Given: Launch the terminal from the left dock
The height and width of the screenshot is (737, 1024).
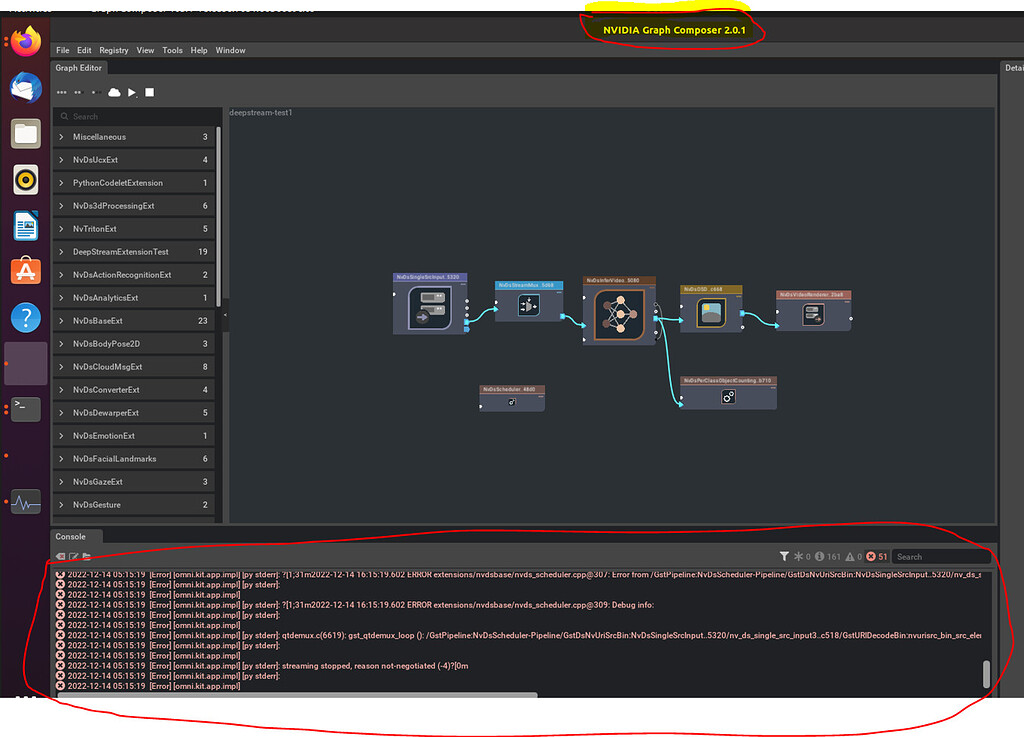Looking at the screenshot, I should point(25,408).
